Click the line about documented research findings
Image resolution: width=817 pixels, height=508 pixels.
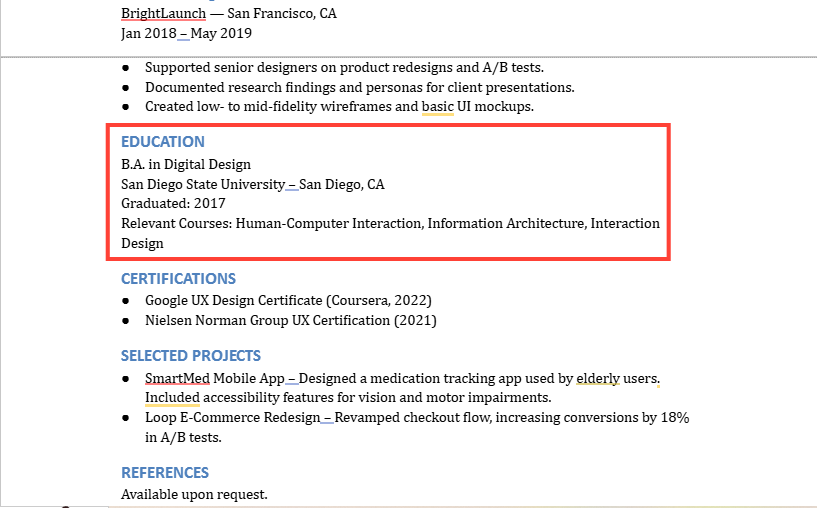click(360, 88)
